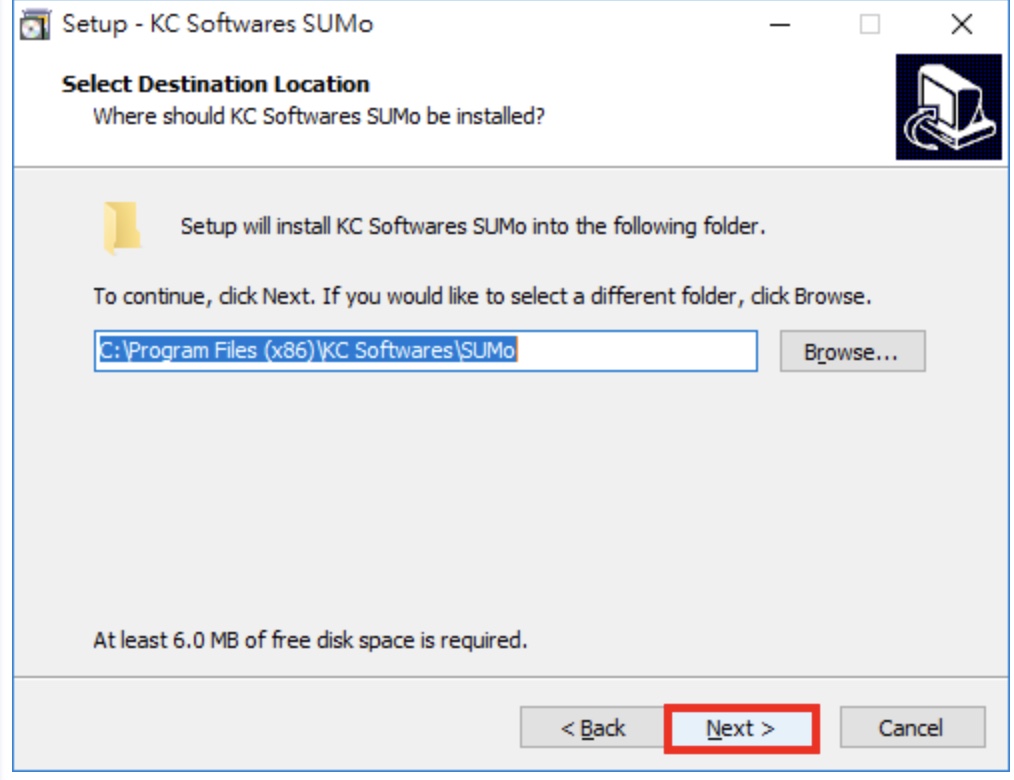Cancel the SUMo installation
Image resolution: width=1014 pixels, height=780 pixels.
pyautogui.click(x=912, y=728)
